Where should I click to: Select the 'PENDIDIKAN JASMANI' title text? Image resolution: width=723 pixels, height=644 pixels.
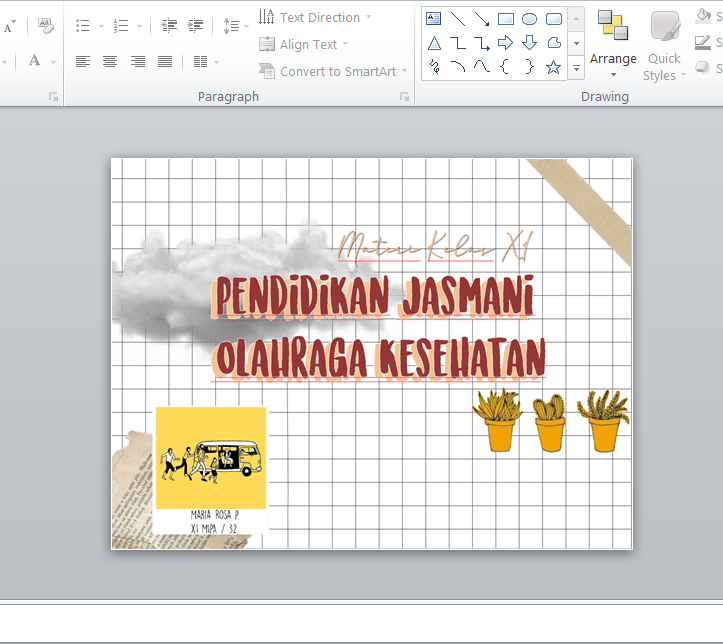374,296
